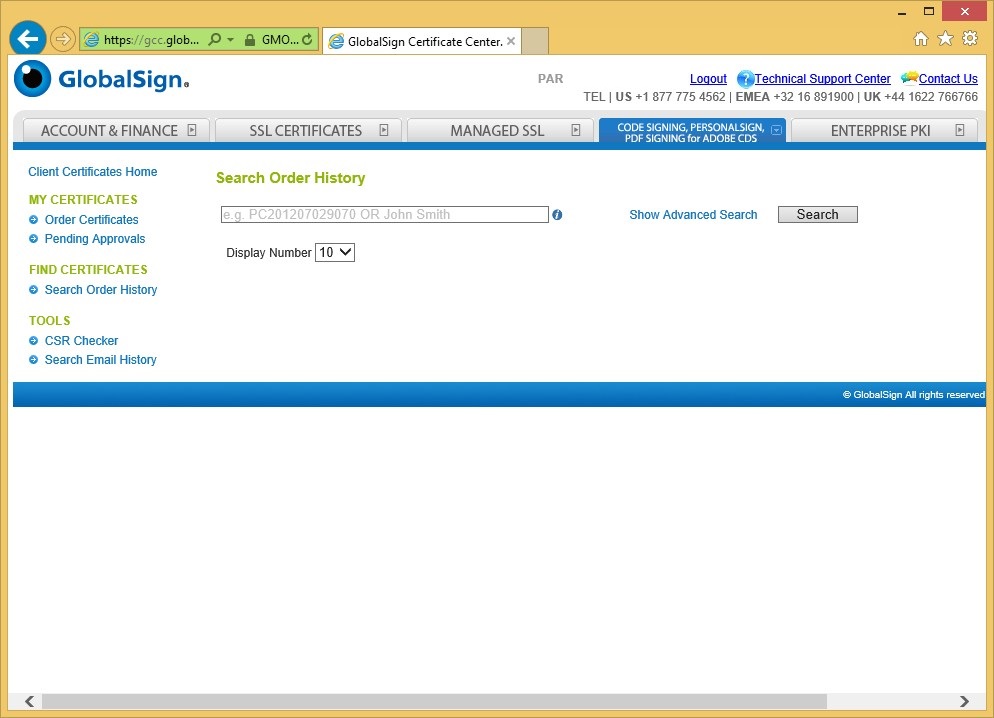The width and height of the screenshot is (994, 718).
Task: Switch to Enterprise PKI tab
Action: click(x=884, y=131)
